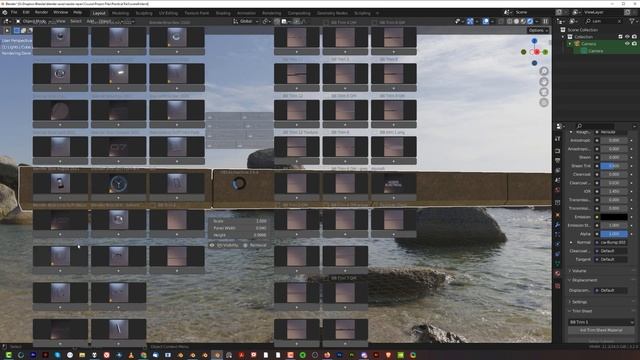Hide Camera object using its eye icon

tap(627, 44)
